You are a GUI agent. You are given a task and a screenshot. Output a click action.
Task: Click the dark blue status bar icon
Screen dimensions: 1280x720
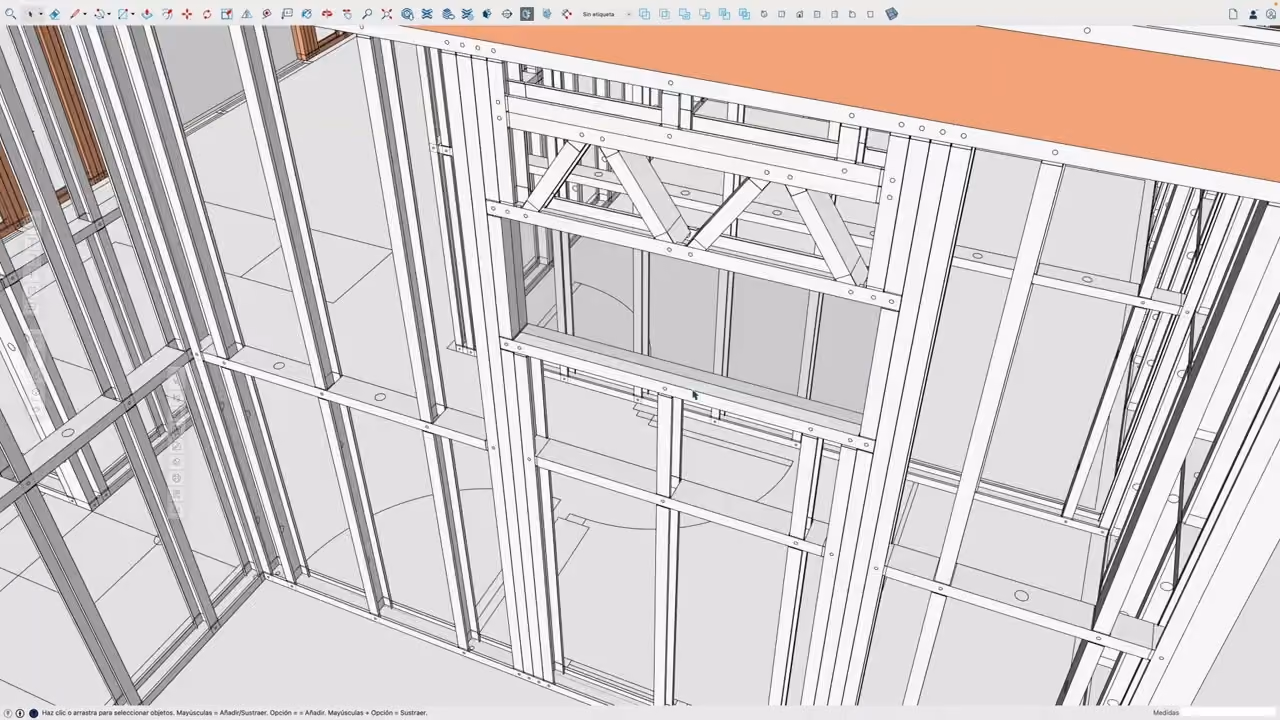[x=33, y=713]
